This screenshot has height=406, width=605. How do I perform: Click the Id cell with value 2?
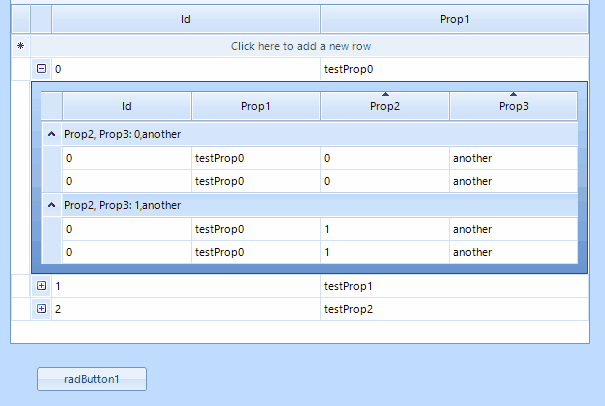click(x=186, y=309)
